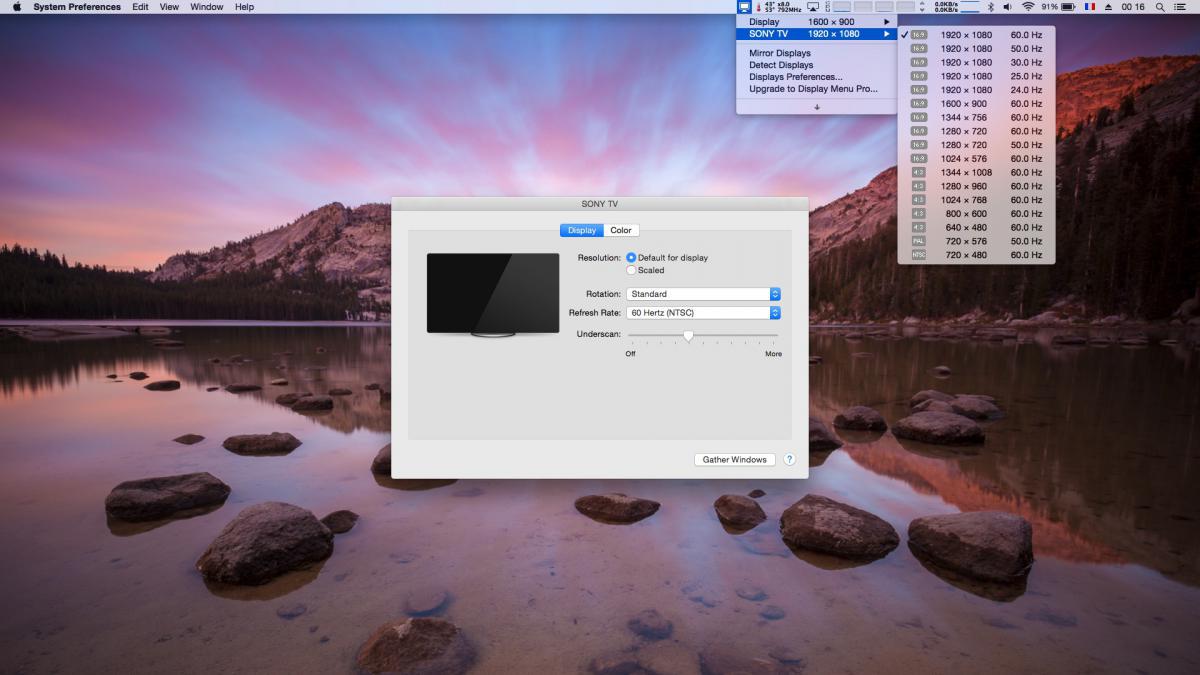The width and height of the screenshot is (1200, 675).
Task: Select Mirror Displays menu item
Action: click(780, 53)
